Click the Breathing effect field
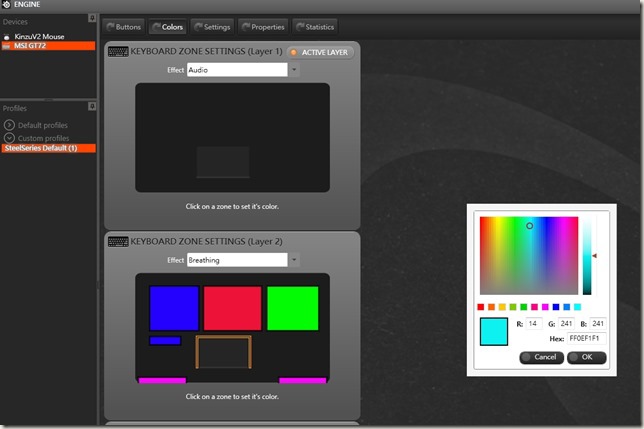 pos(237,260)
